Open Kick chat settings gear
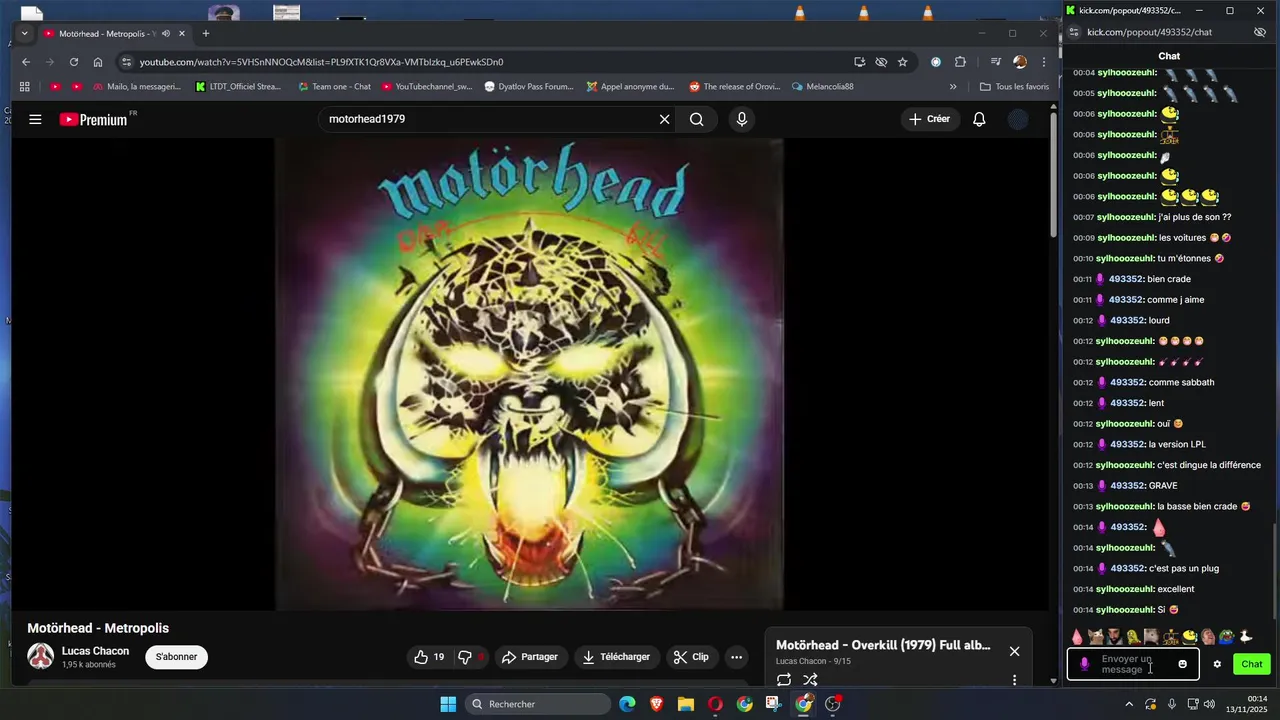Image resolution: width=1280 pixels, height=720 pixels. [x=1217, y=664]
